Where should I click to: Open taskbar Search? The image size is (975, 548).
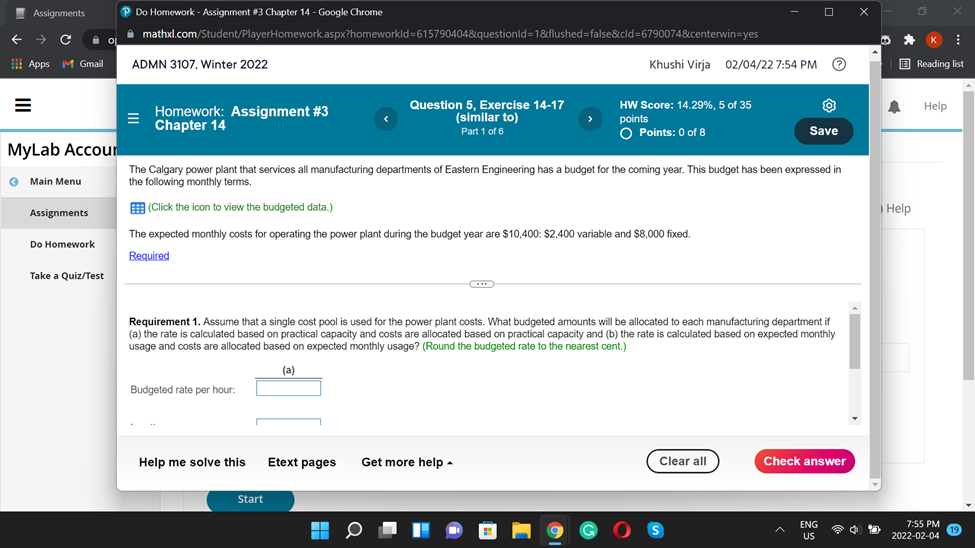pyautogui.click(x=354, y=531)
